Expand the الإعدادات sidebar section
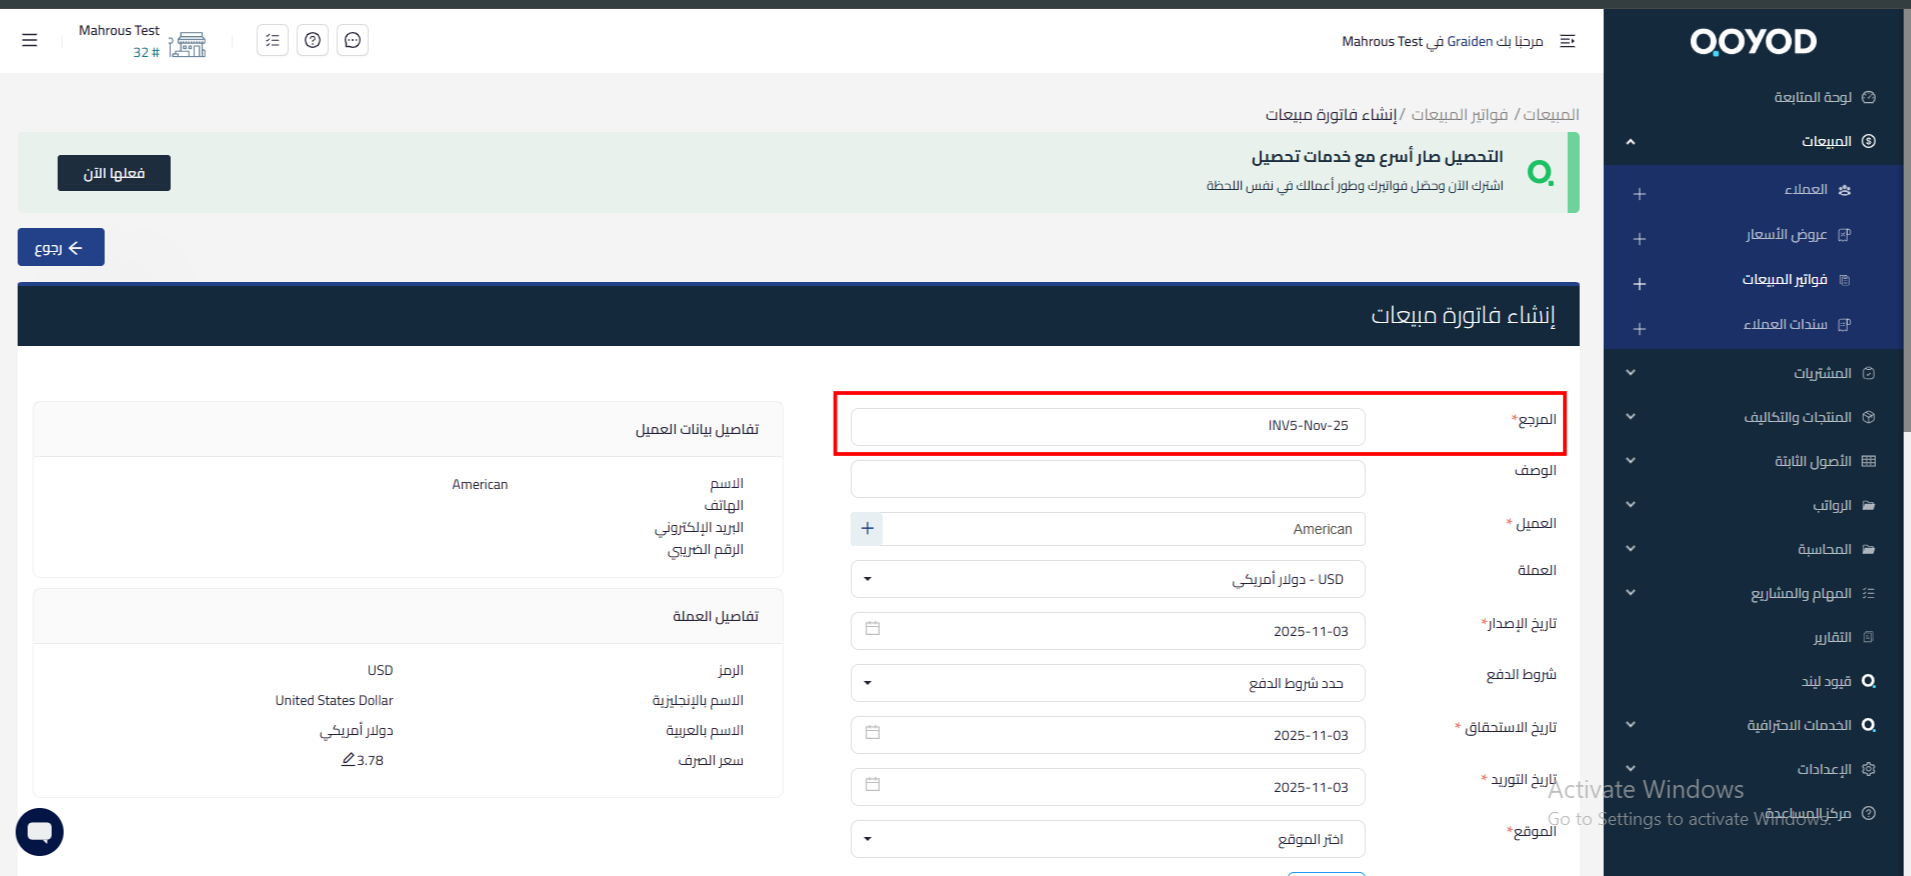1911x876 pixels. pos(1630,769)
